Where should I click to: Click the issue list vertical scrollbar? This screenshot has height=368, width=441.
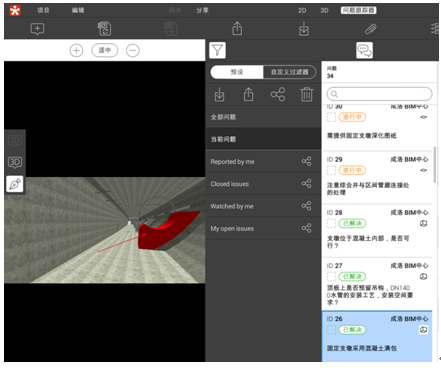click(x=434, y=165)
